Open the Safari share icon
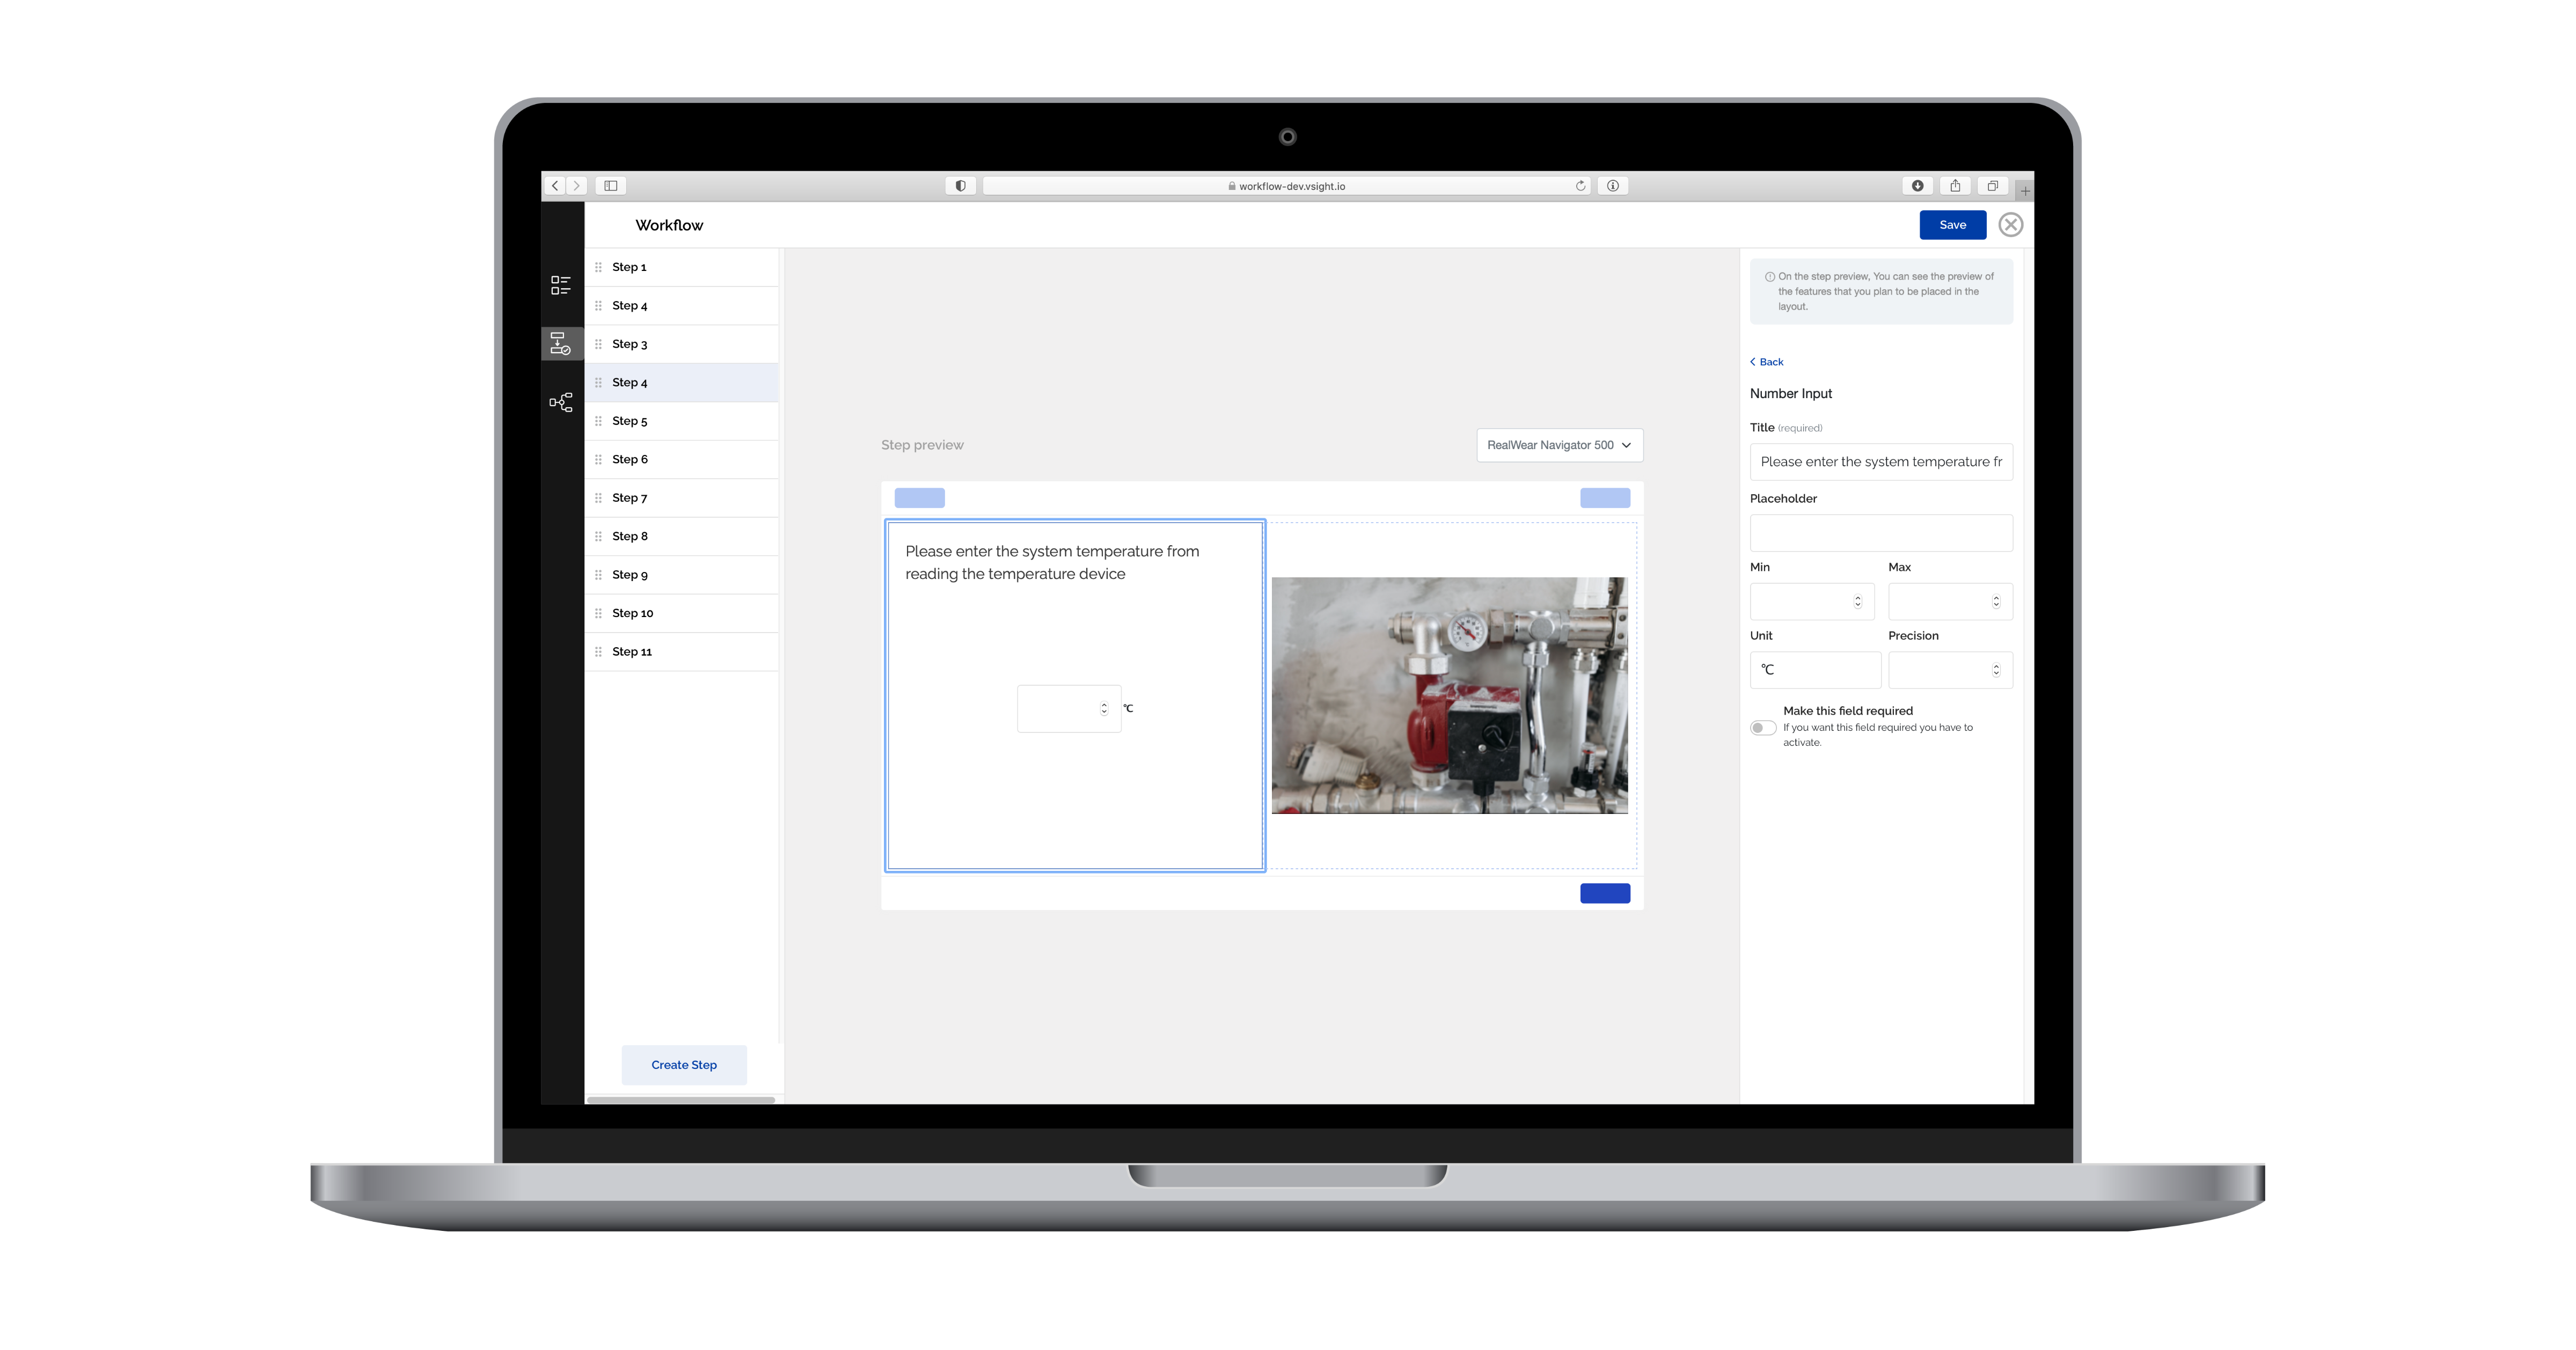 [1955, 185]
